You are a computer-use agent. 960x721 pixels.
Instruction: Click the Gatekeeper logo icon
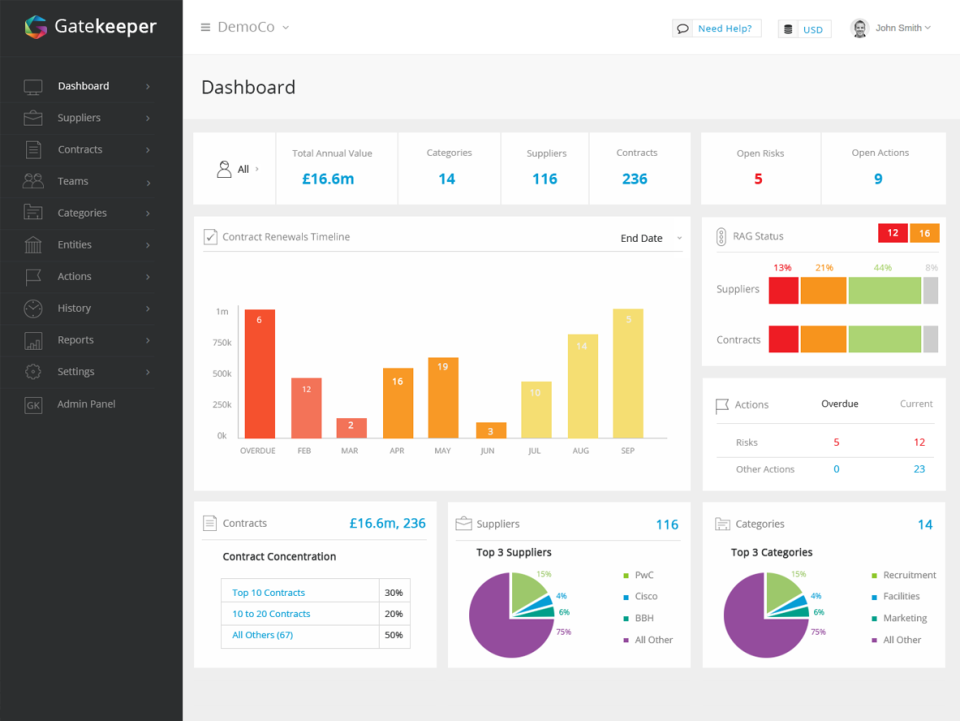[x=36, y=27]
